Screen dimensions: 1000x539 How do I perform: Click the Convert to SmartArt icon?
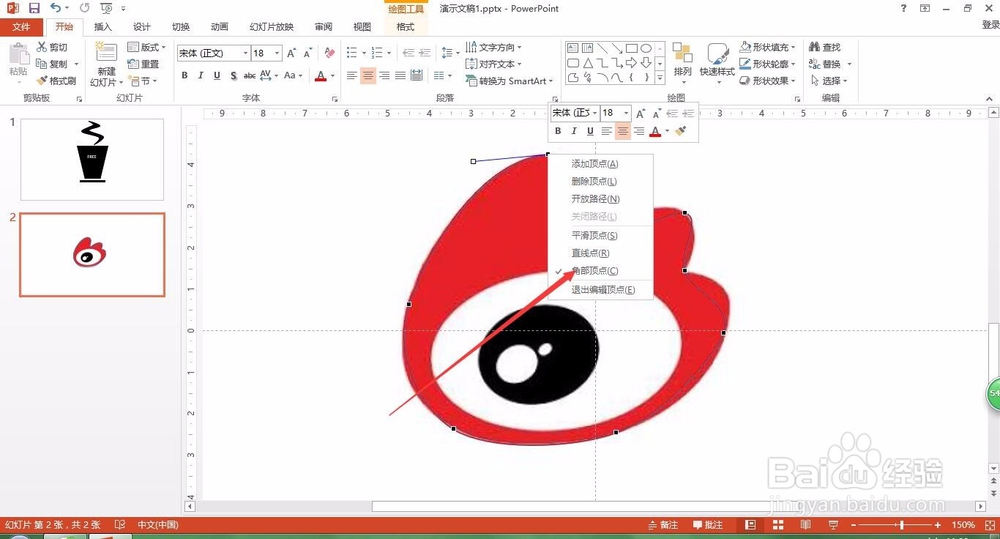[471, 81]
